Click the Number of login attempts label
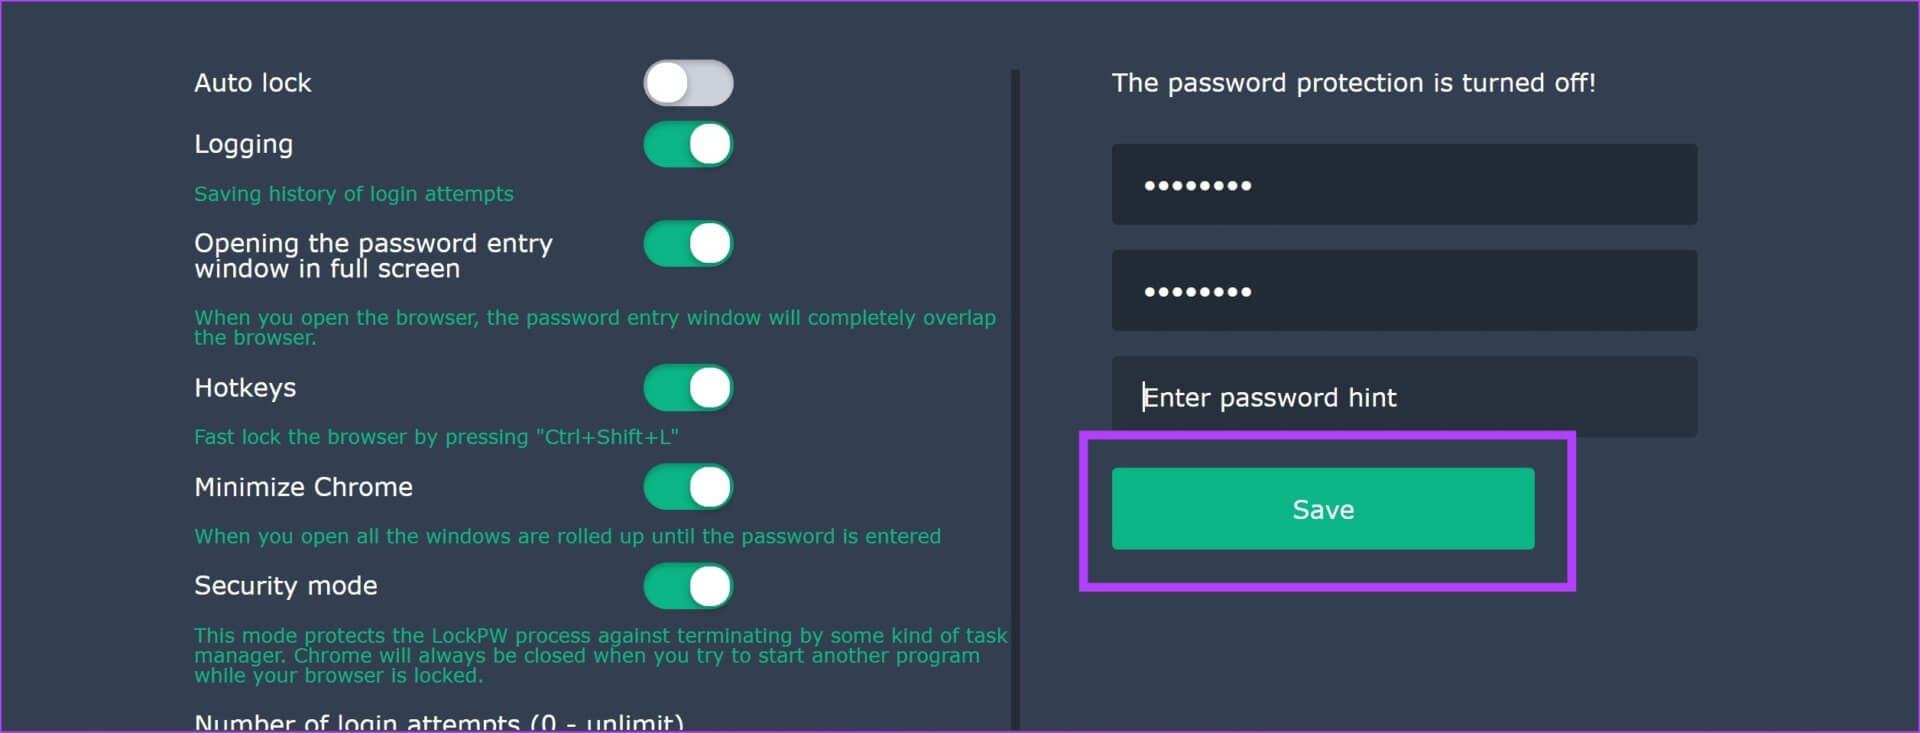This screenshot has width=1920, height=733. pyautogui.click(x=439, y=722)
